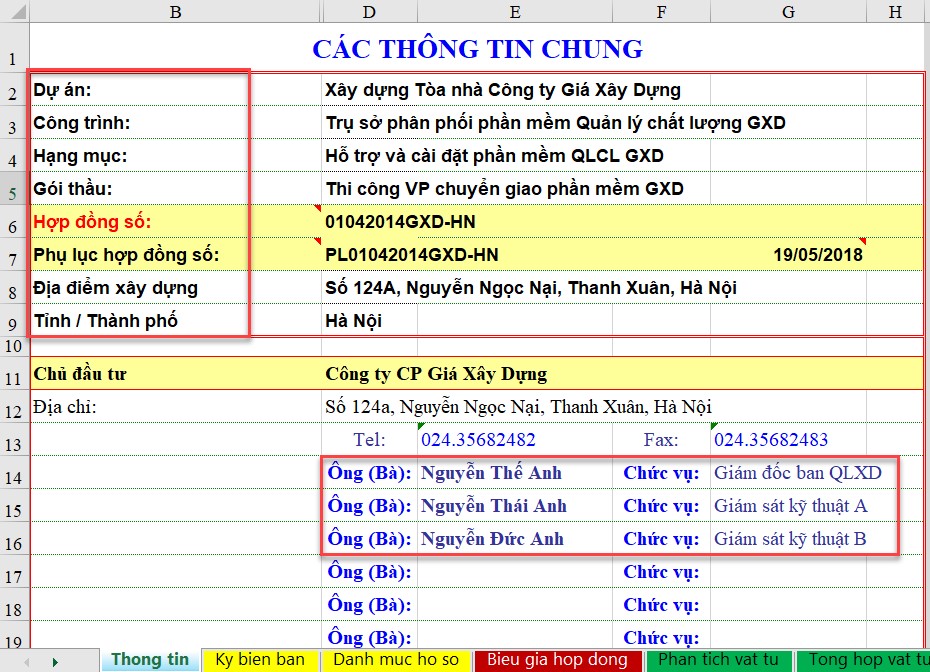Image resolution: width=930 pixels, height=672 pixels.
Task: Select column G header
Action: point(788,11)
